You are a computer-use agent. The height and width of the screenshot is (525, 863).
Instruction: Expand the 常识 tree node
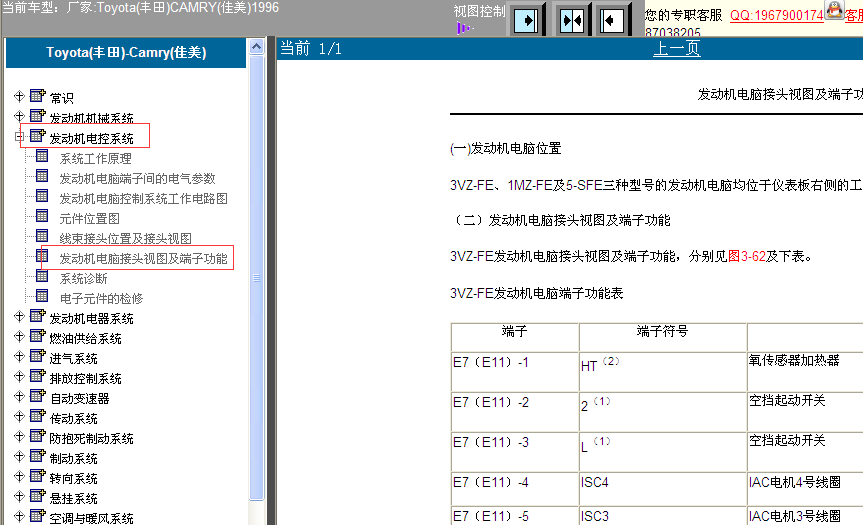pyautogui.click(x=19, y=96)
